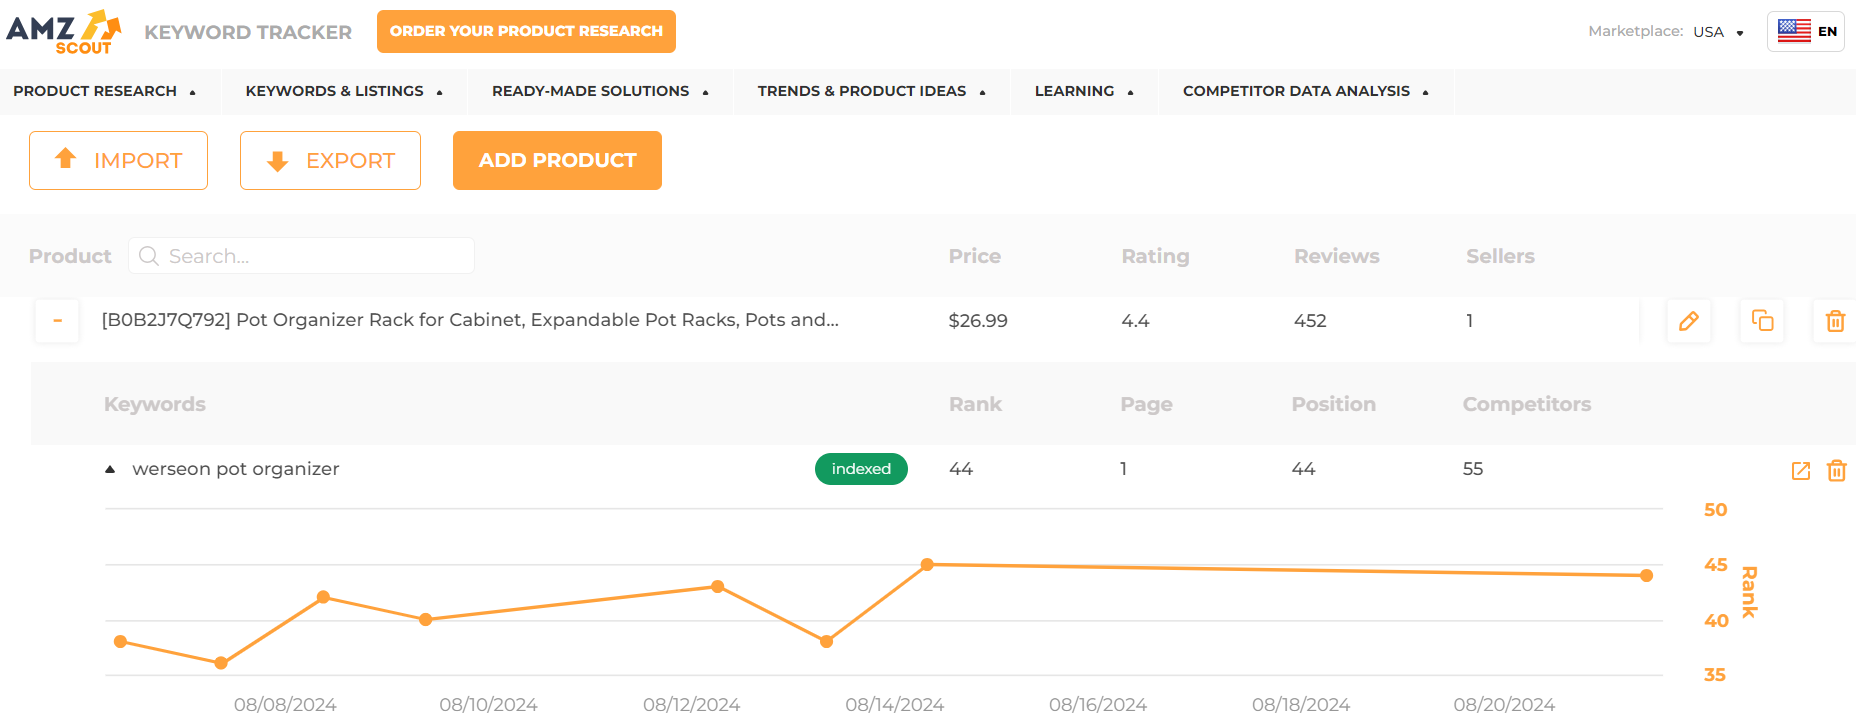Click the search magnifier icon
Screen dimensions: 1856x728
(x=149, y=256)
